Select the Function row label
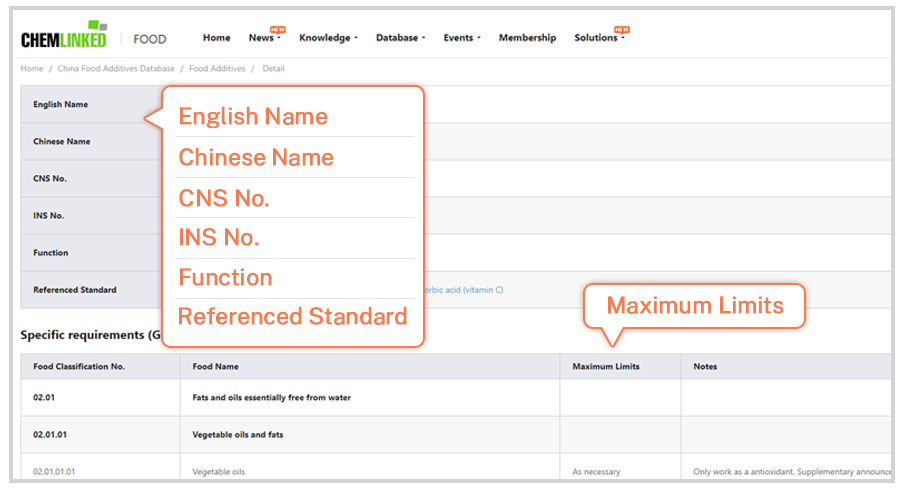This screenshot has height=489, width=900. click(x=51, y=253)
